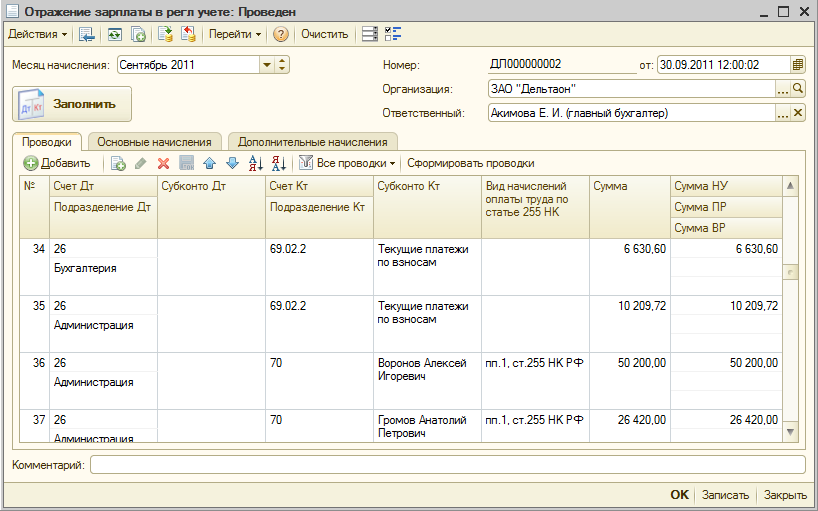818x511 pixels.
Task: Click the ЗАО "Дельтаон" organization field
Action: [632, 89]
